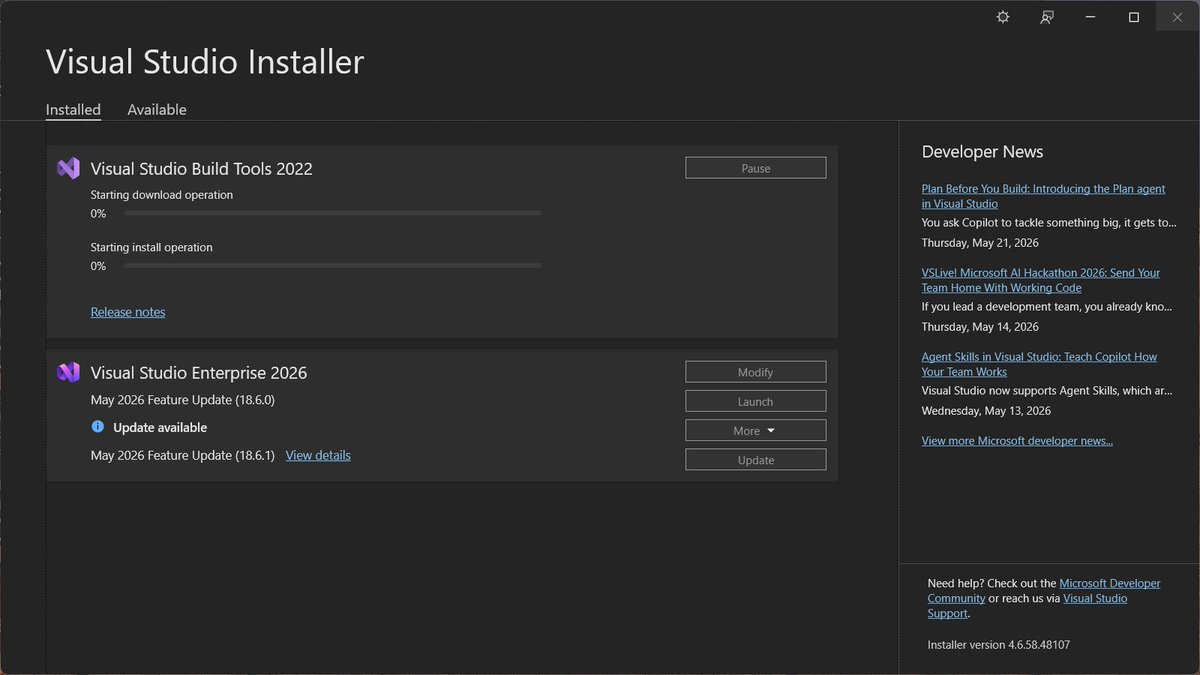Click Visual Studio Enterprise 2026 product name
Viewport: 1200px width, 675px height.
(x=199, y=373)
